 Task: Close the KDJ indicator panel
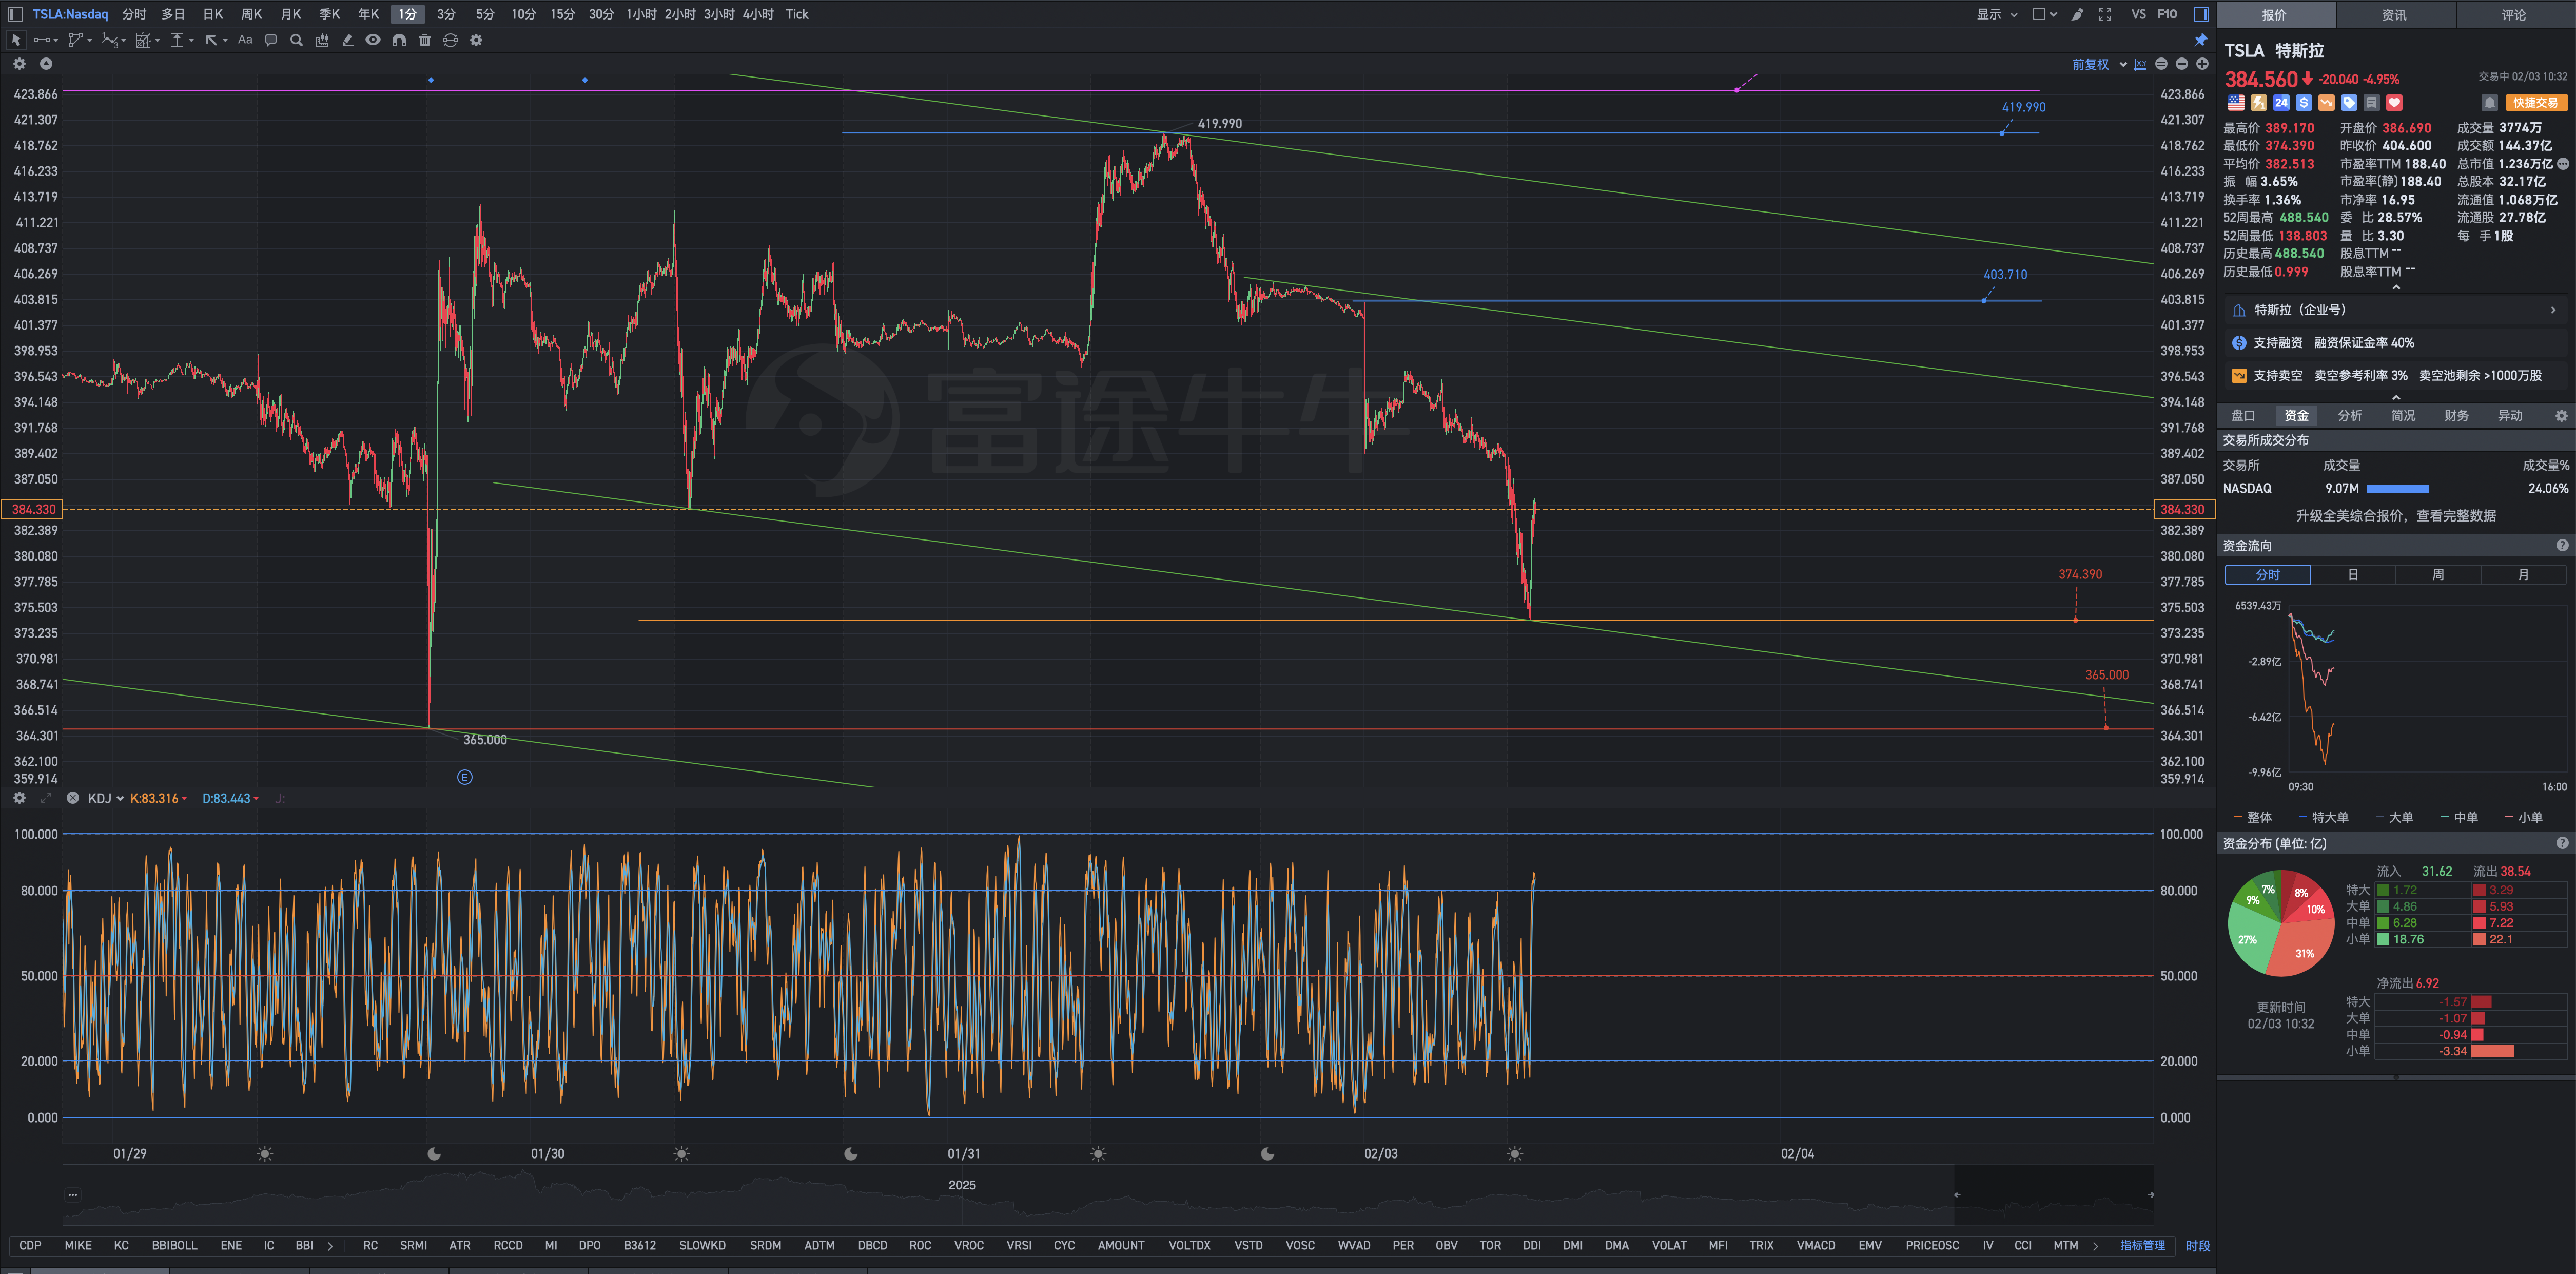pyautogui.click(x=72, y=798)
